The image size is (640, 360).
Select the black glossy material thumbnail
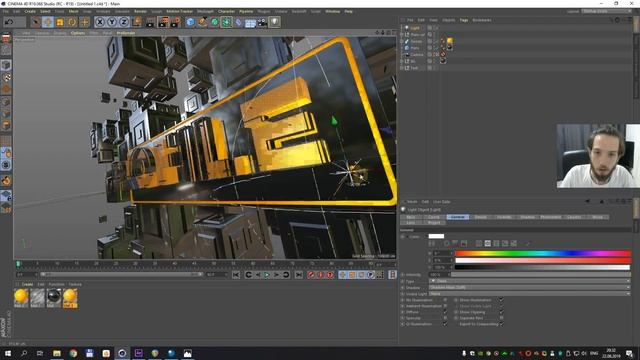[53, 298]
